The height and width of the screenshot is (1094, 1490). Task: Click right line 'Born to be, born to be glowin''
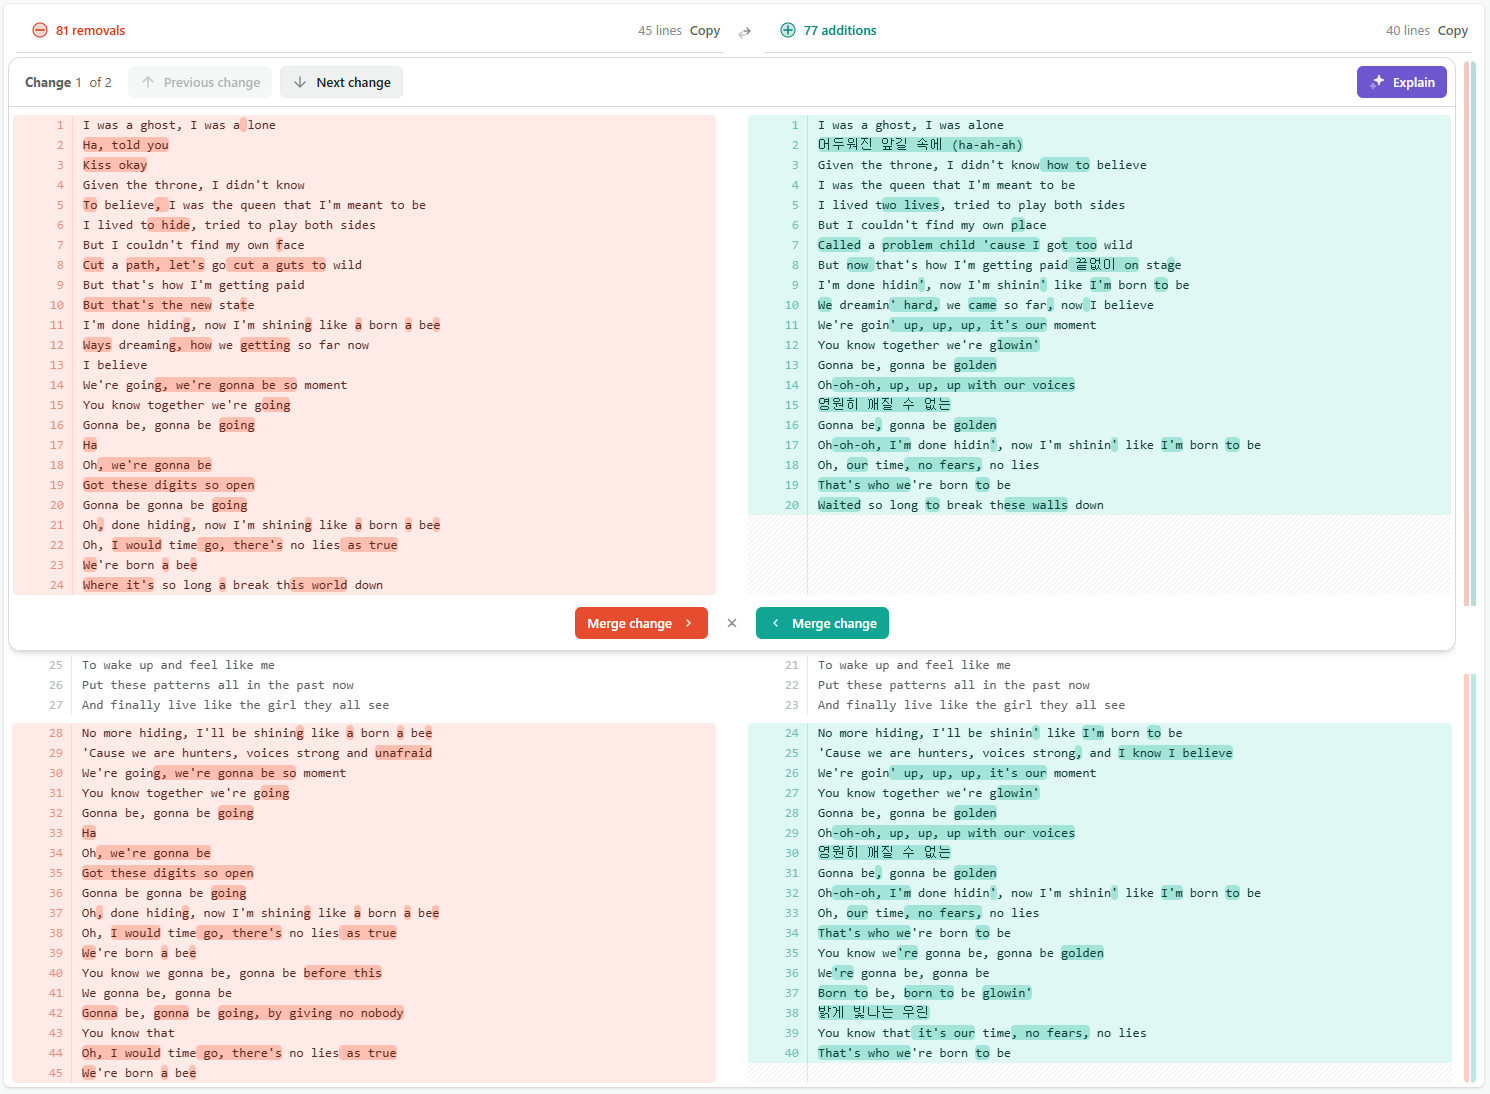point(924,993)
